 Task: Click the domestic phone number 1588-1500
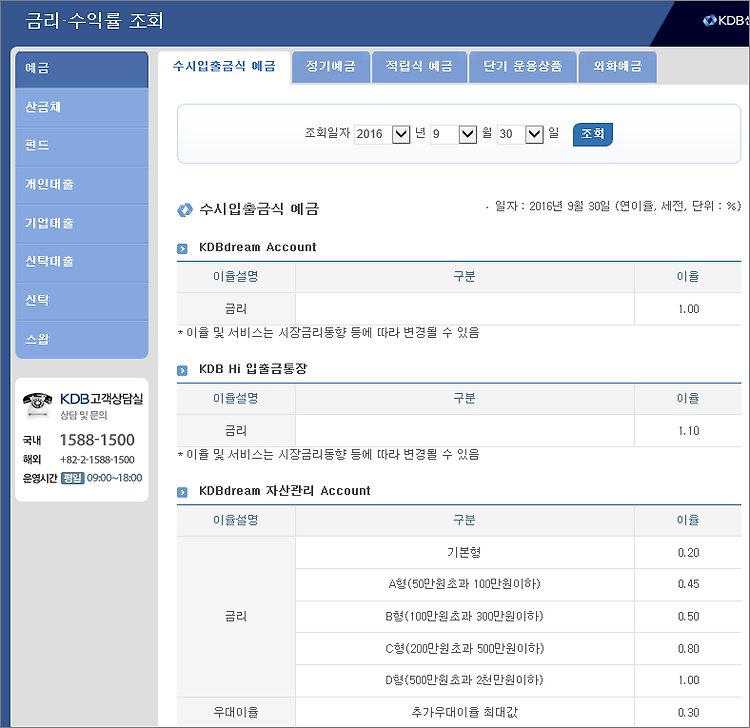pos(97,440)
